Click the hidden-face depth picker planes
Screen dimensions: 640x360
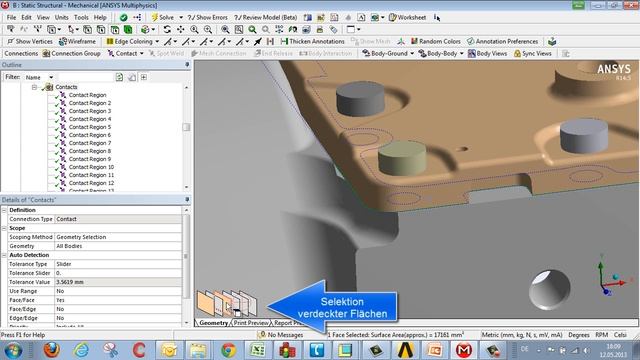tap(227, 303)
